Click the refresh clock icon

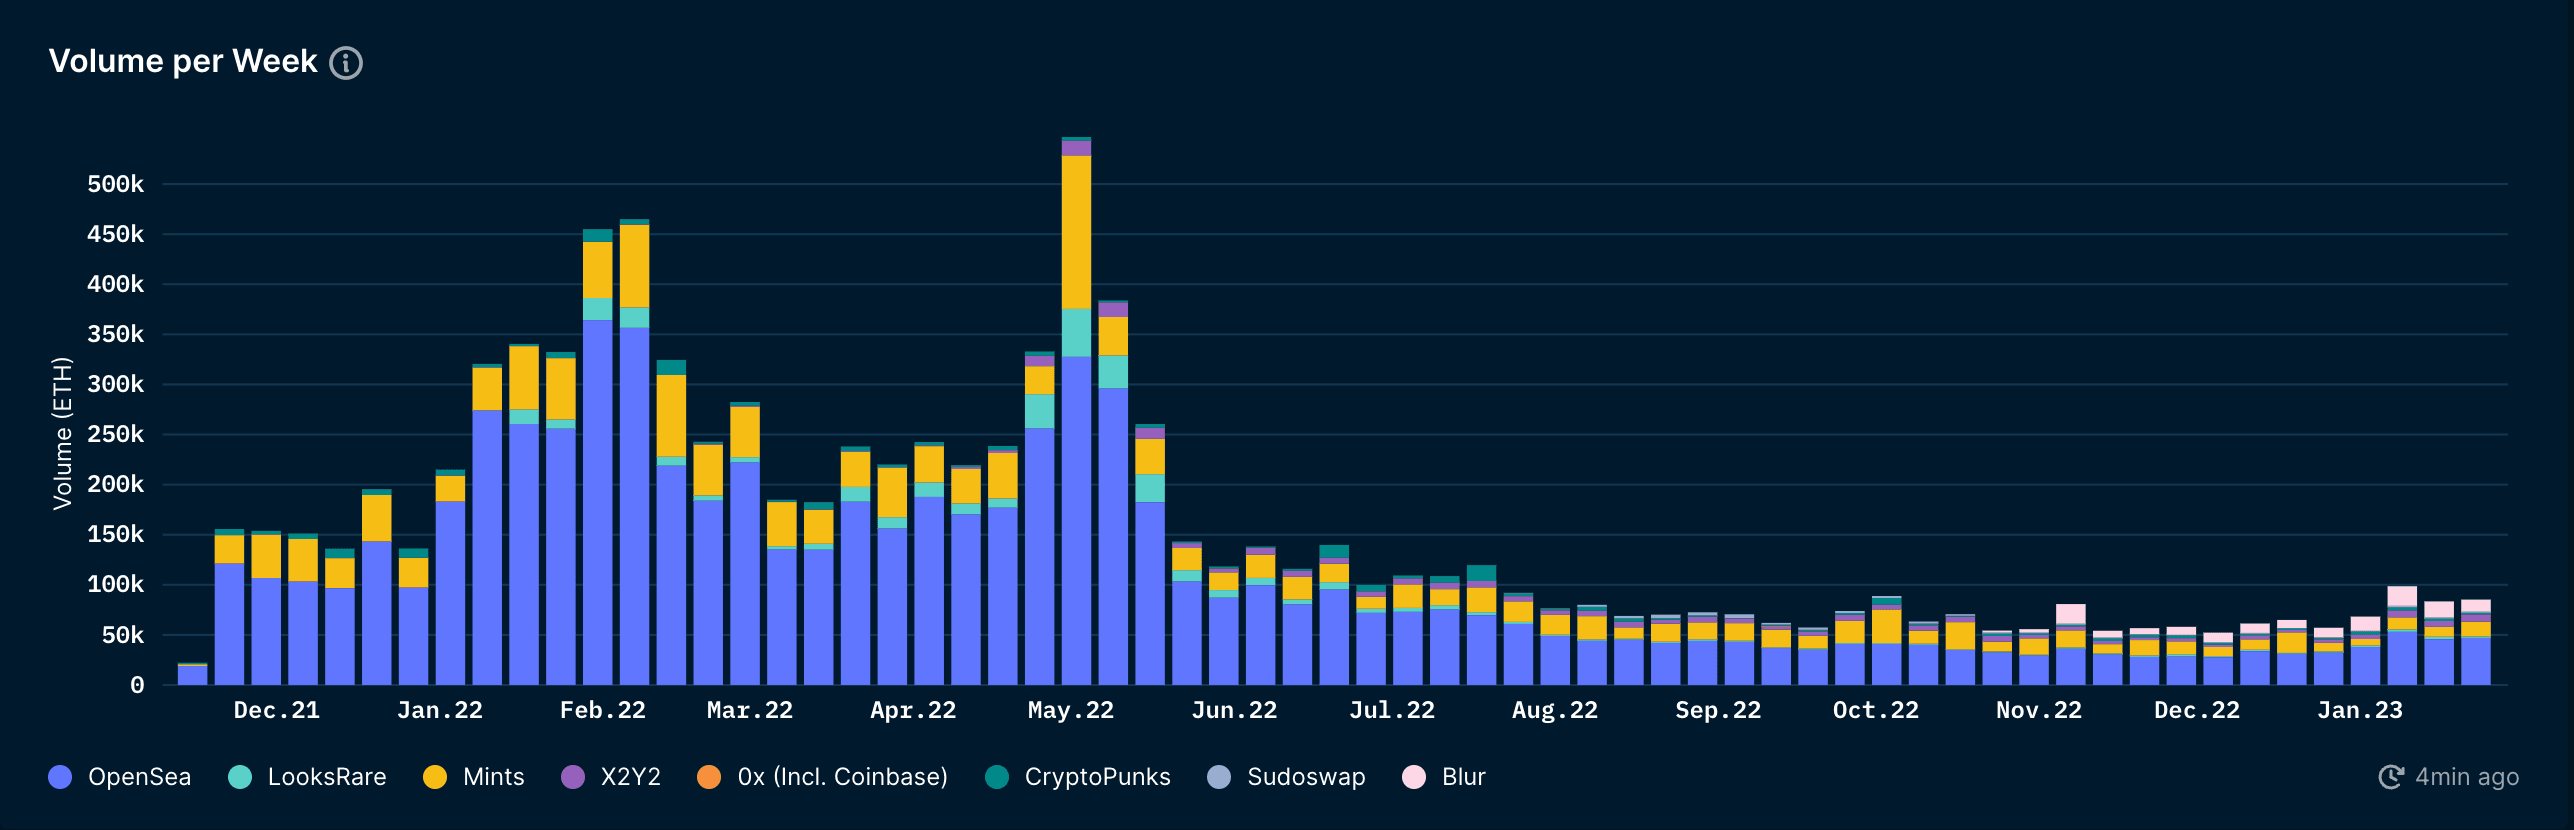(2390, 777)
